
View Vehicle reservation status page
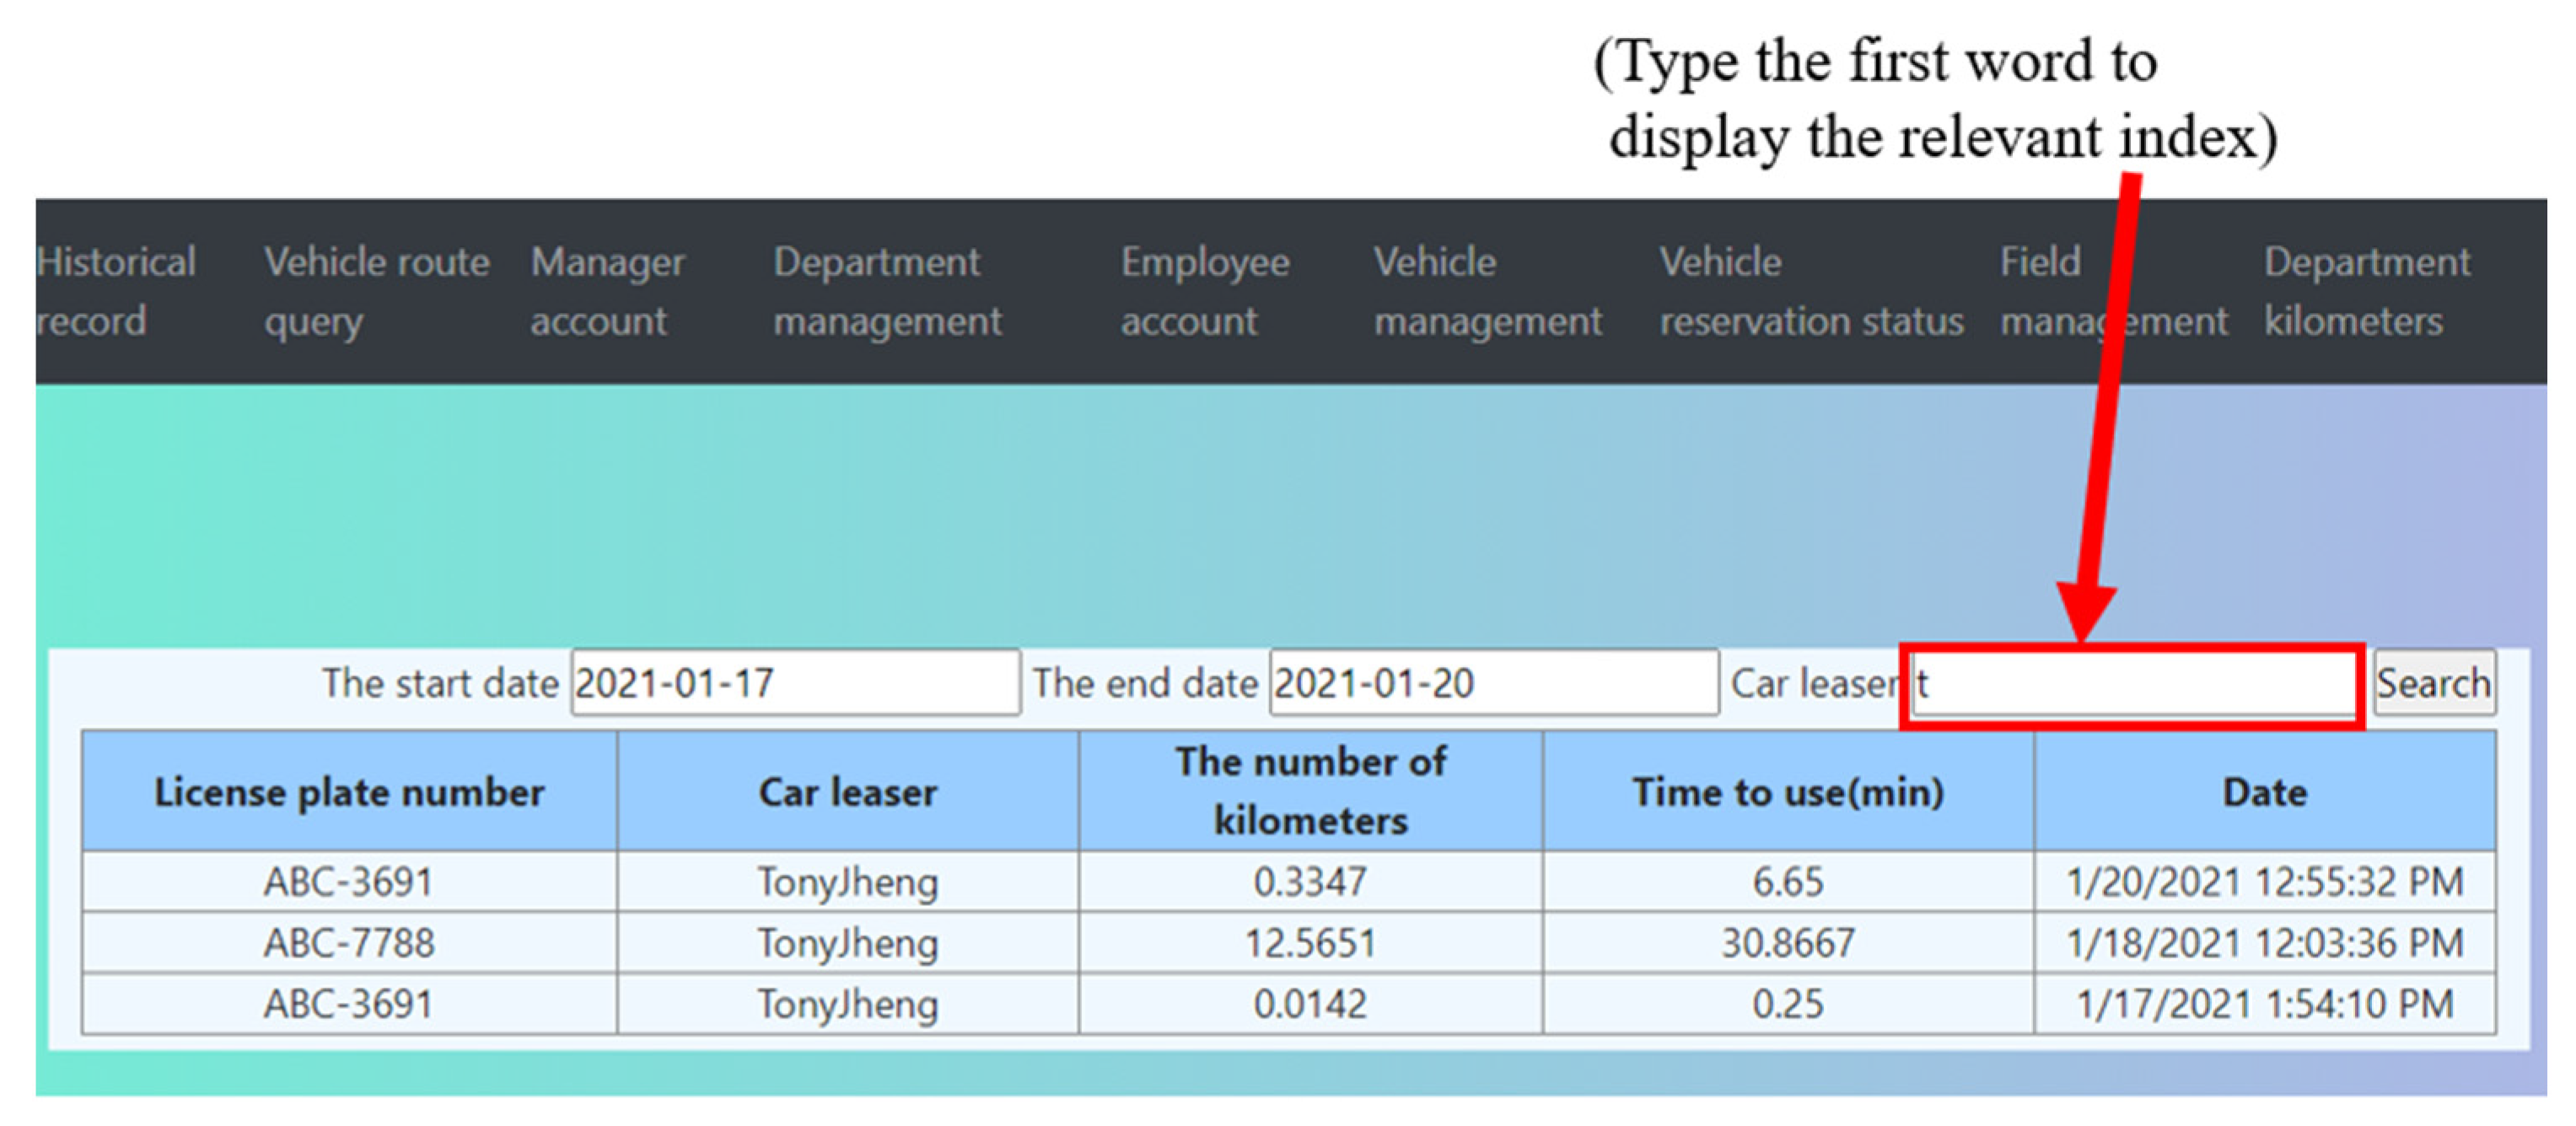tap(1810, 291)
